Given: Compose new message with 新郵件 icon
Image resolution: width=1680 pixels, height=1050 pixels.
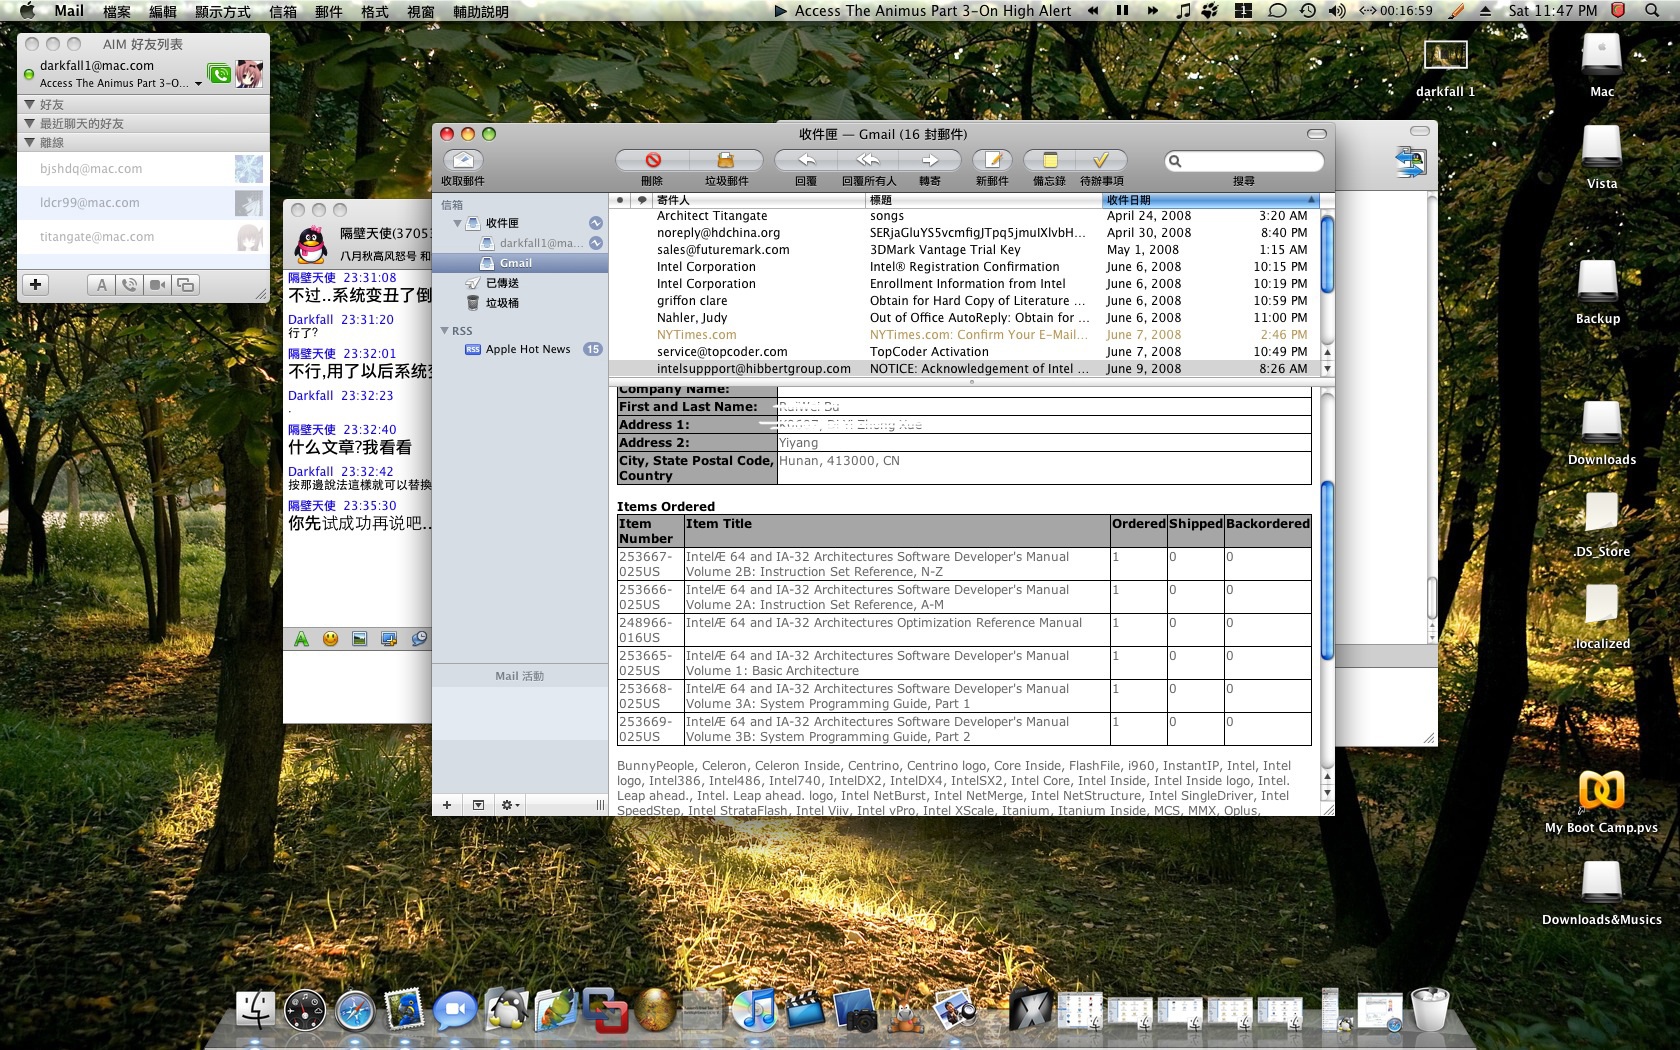Looking at the screenshot, I should (x=992, y=160).
